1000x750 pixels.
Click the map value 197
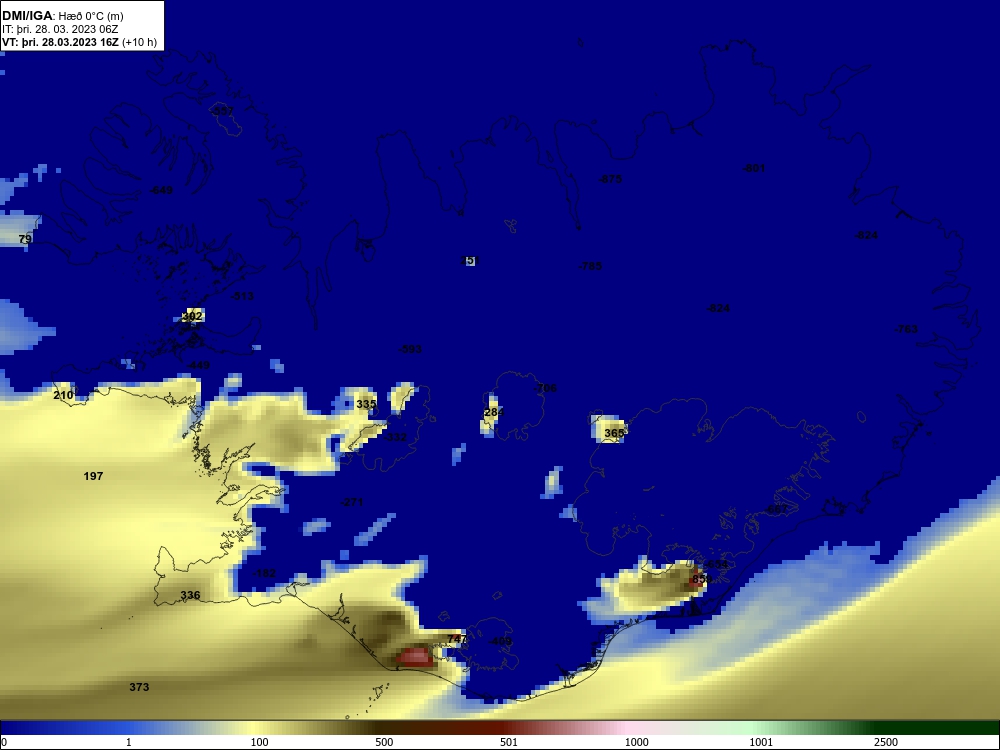(x=93, y=476)
